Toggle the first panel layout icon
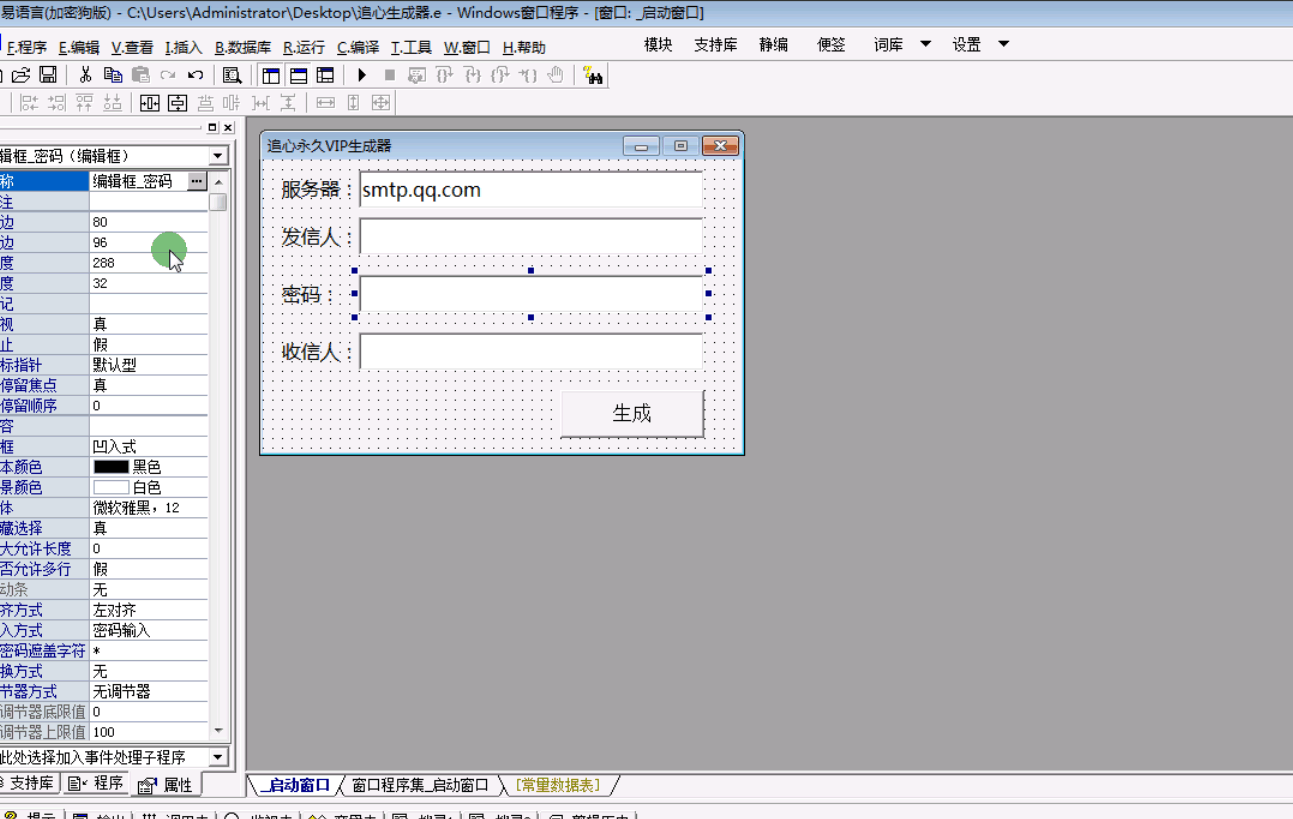Viewport: 1293px width, 819px height. click(271, 75)
